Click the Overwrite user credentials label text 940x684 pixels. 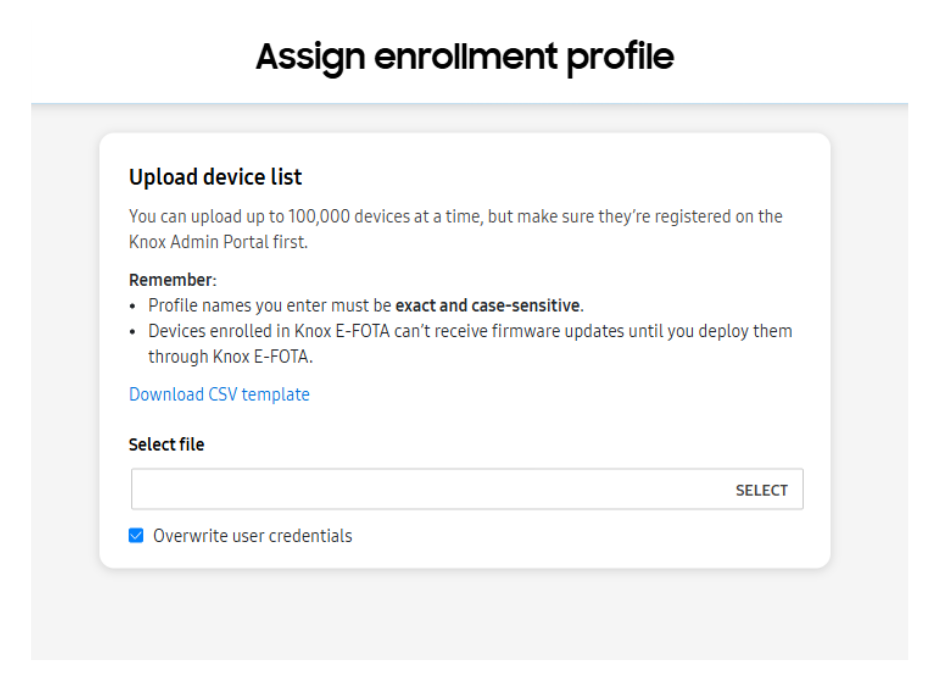click(252, 536)
